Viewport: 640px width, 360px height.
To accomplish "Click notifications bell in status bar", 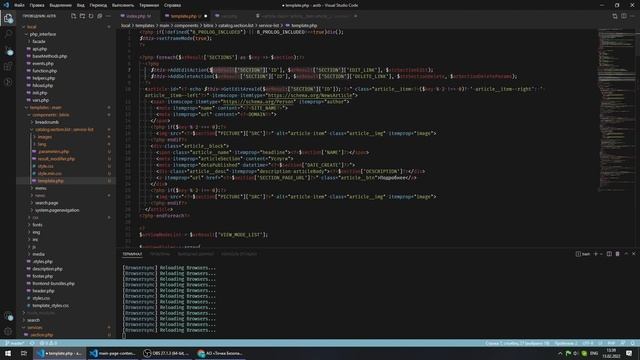I will tap(632, 343).
